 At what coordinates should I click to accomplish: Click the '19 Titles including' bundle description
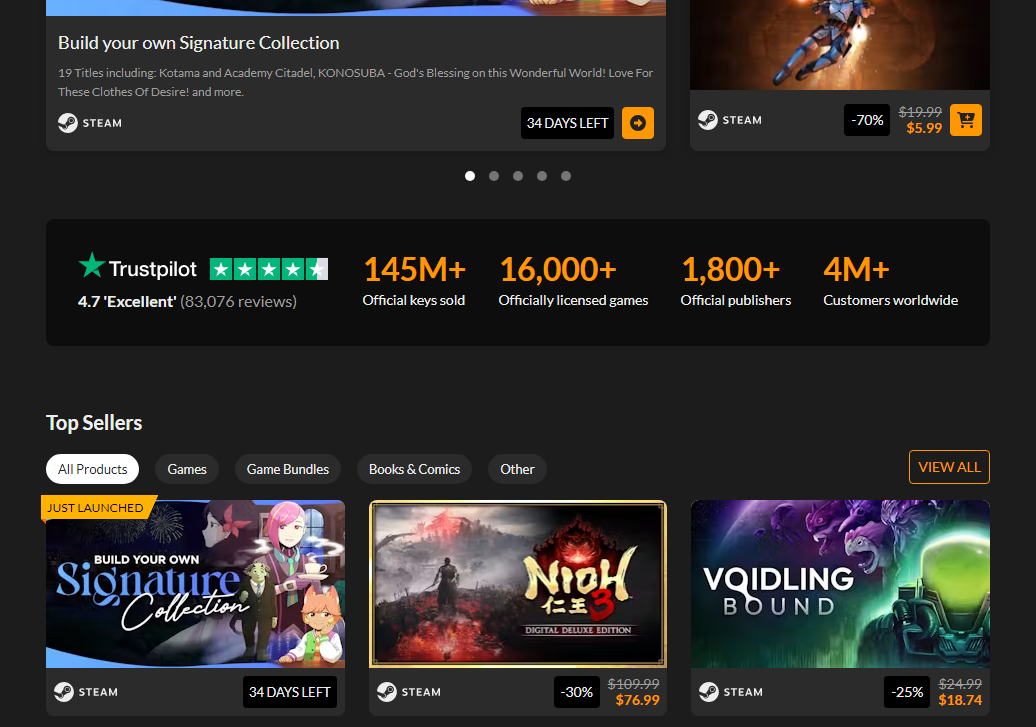tap(355, 83)
